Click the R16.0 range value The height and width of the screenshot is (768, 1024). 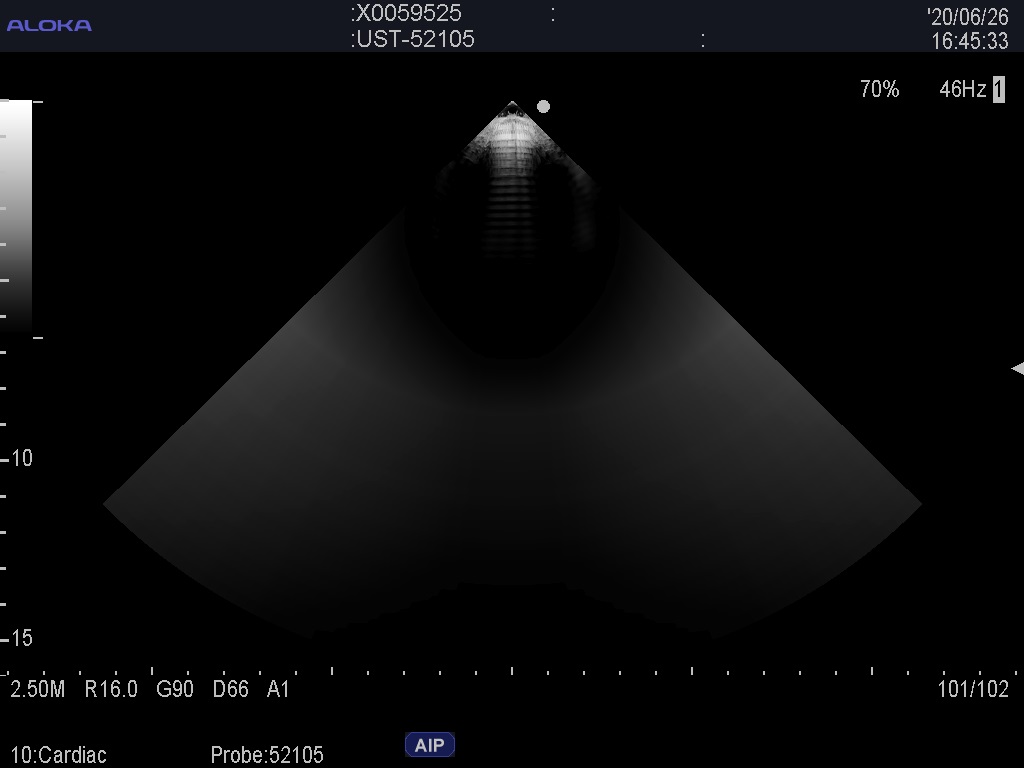(111, 689)
